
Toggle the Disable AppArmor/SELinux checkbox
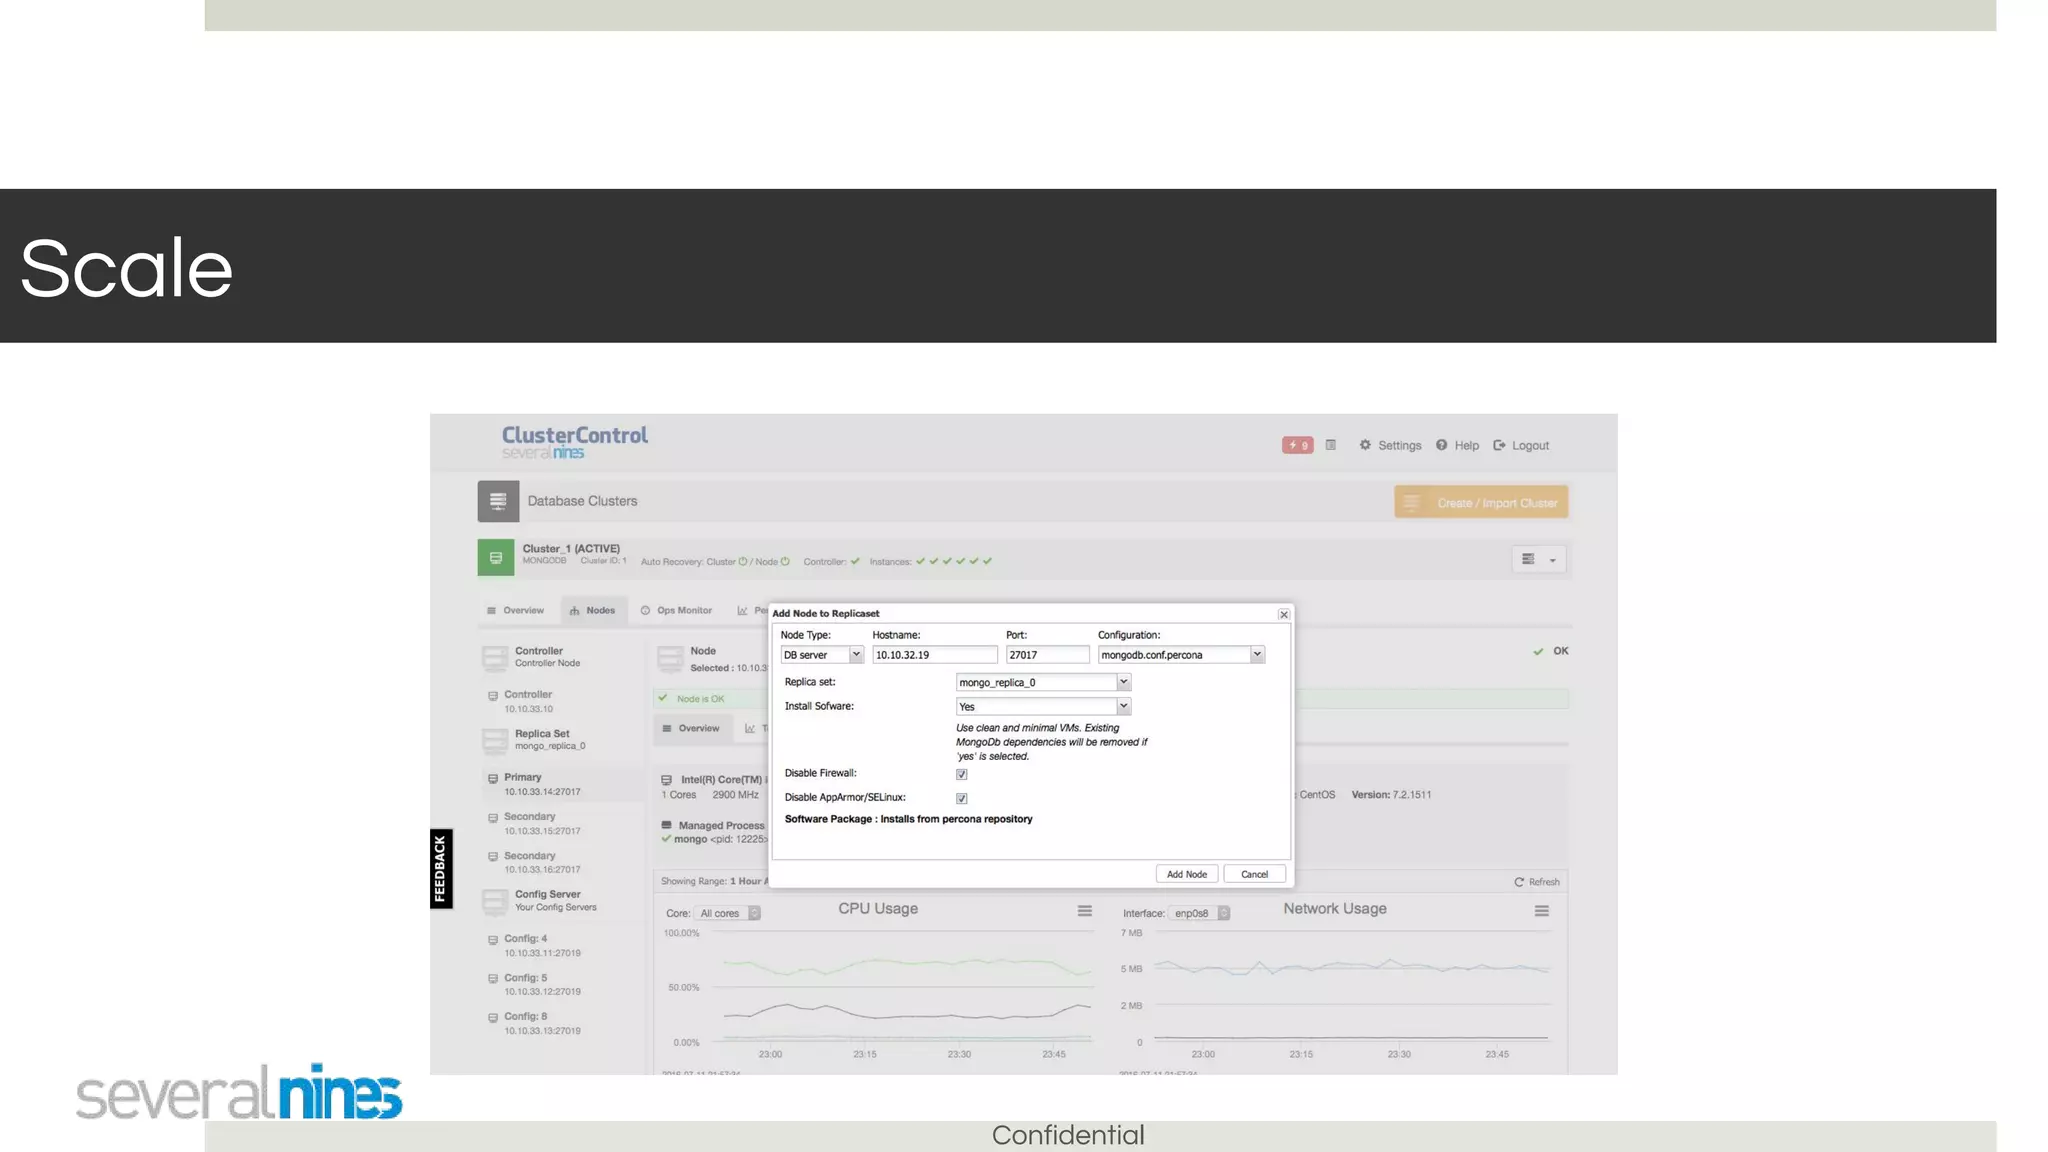point(961,798)
